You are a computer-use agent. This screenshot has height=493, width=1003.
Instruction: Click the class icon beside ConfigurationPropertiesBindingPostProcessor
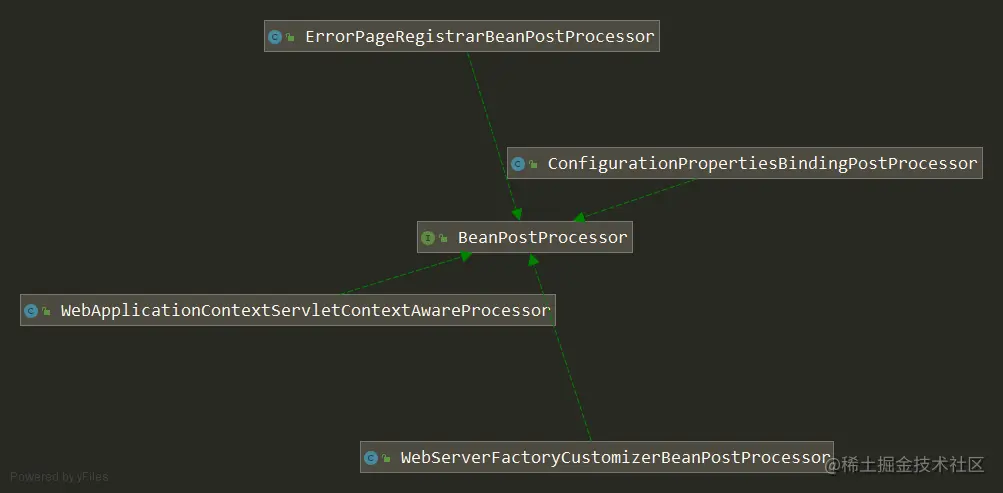(517, 164)
